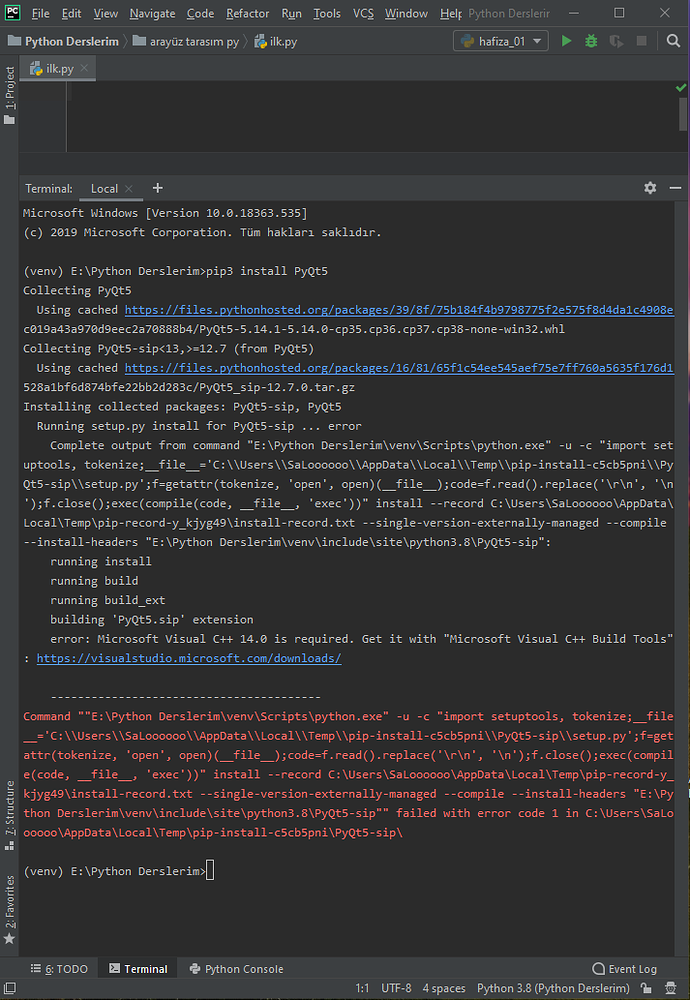Toggle the 1: Project side panel
690x1000 pixels.
[x=10, y=96]
